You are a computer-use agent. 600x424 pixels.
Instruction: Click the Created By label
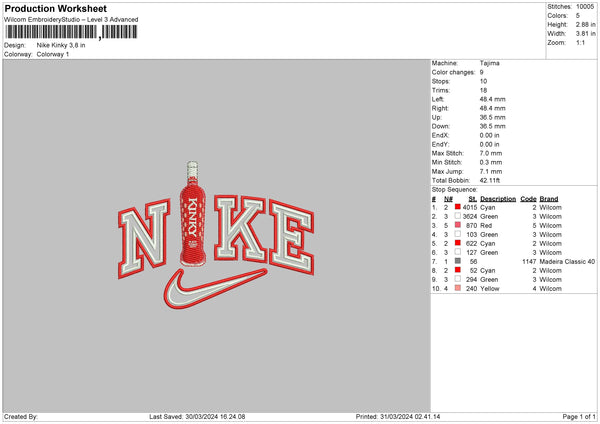point(21,416)
